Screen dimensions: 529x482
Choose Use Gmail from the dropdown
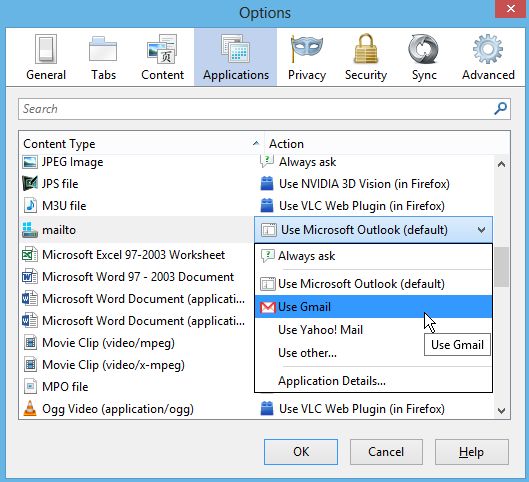[x=373, y=307]
